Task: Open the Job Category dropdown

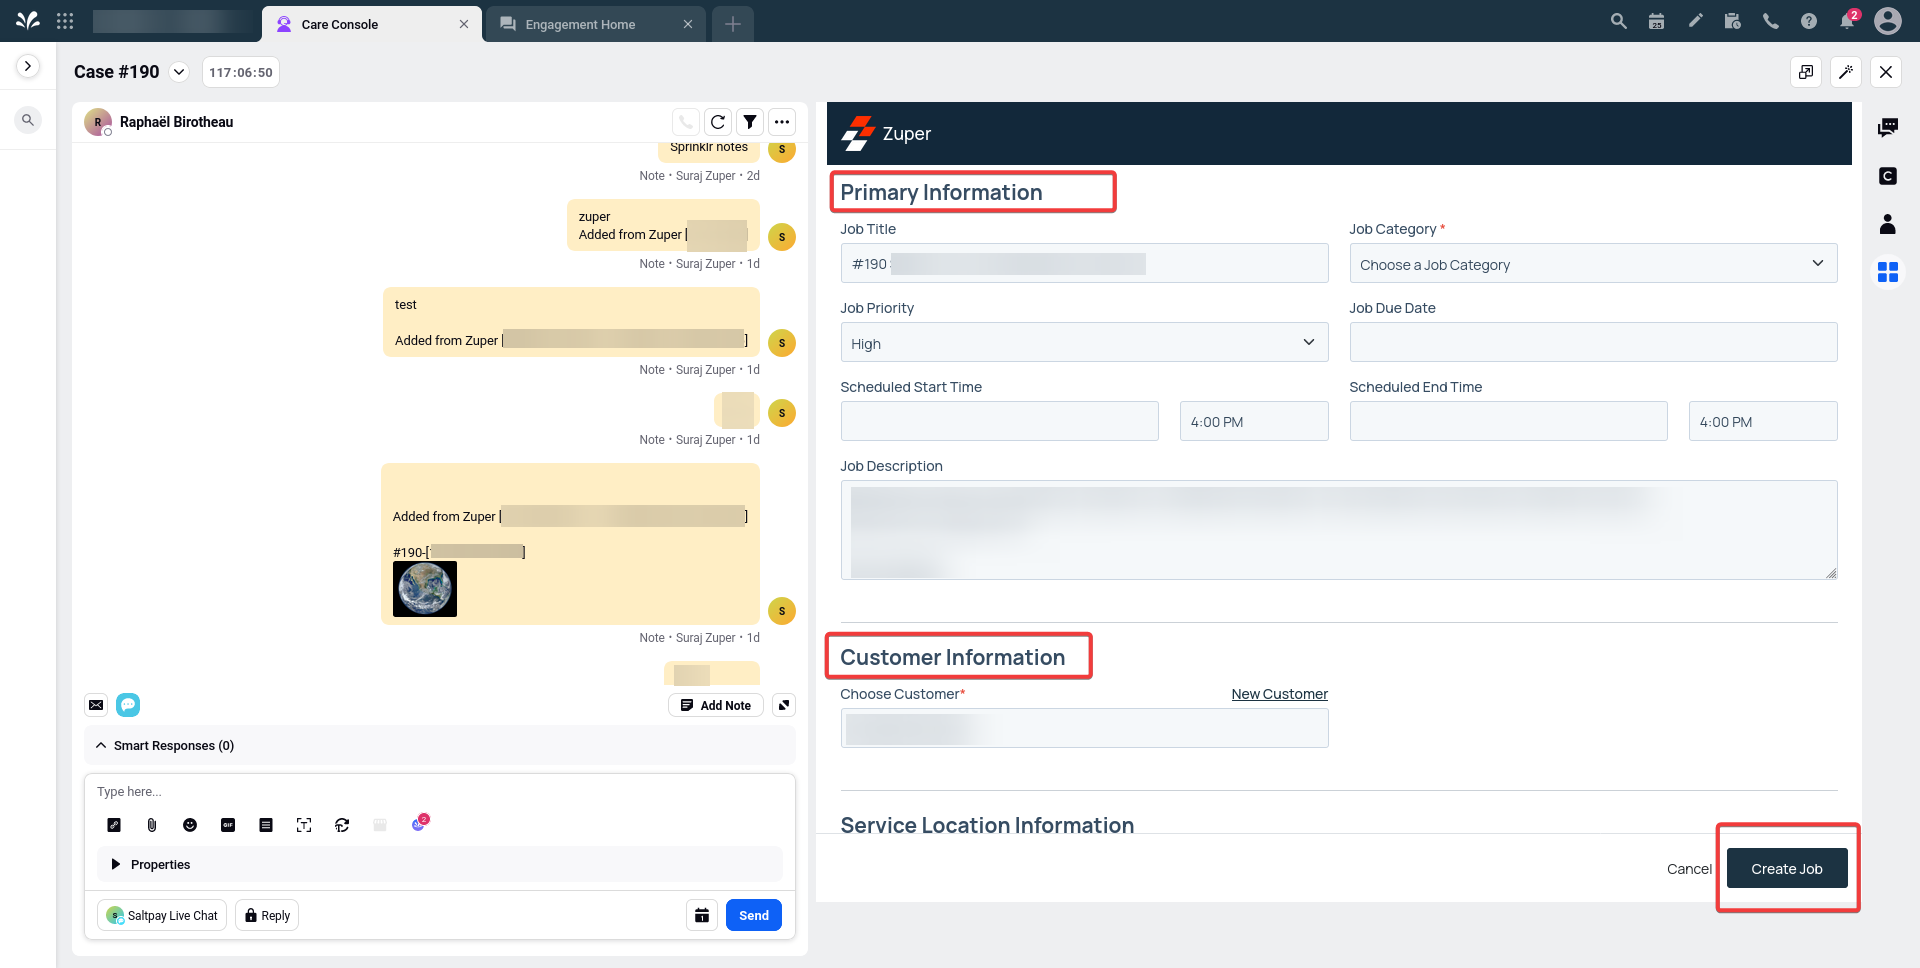Action: (1592, 264)
